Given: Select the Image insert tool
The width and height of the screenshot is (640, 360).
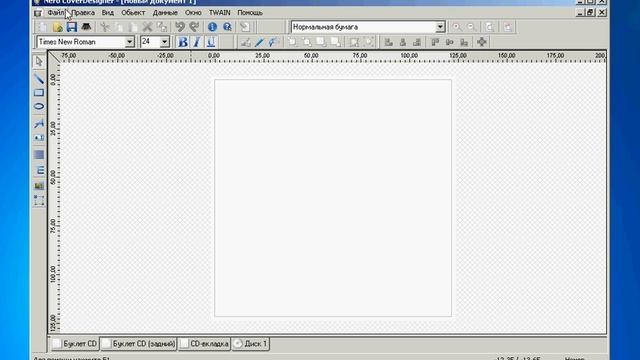Looking at the screenshot, I should 39,186.
